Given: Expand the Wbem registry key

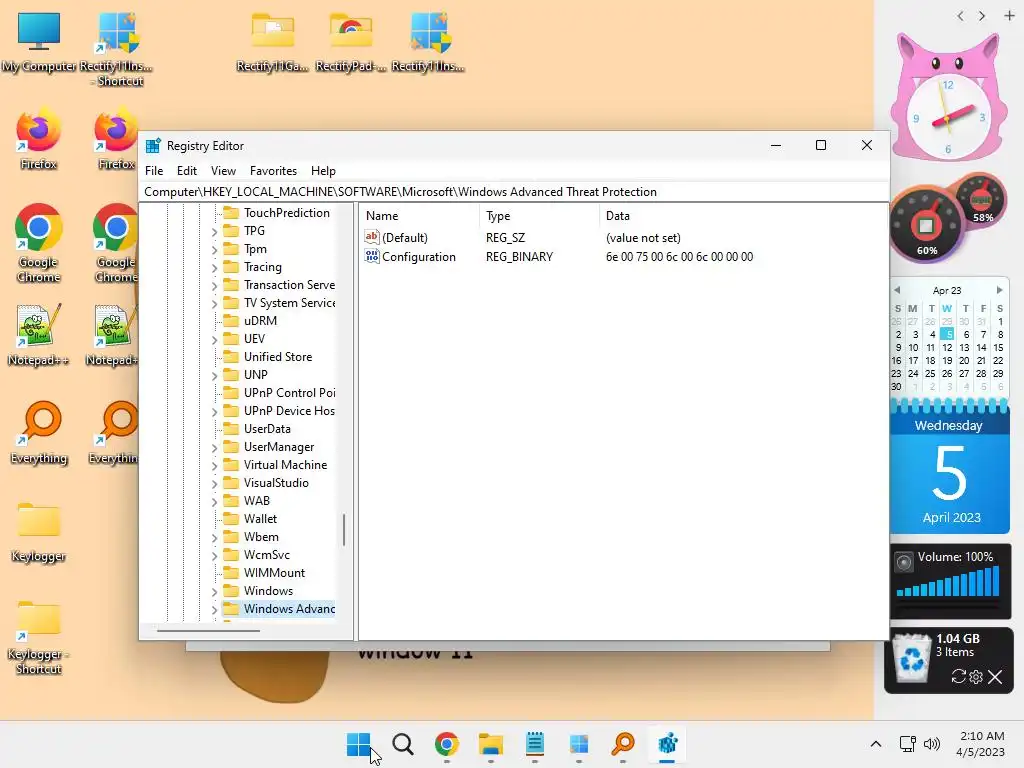Looking at the screenshot, I should coord(214,537).
